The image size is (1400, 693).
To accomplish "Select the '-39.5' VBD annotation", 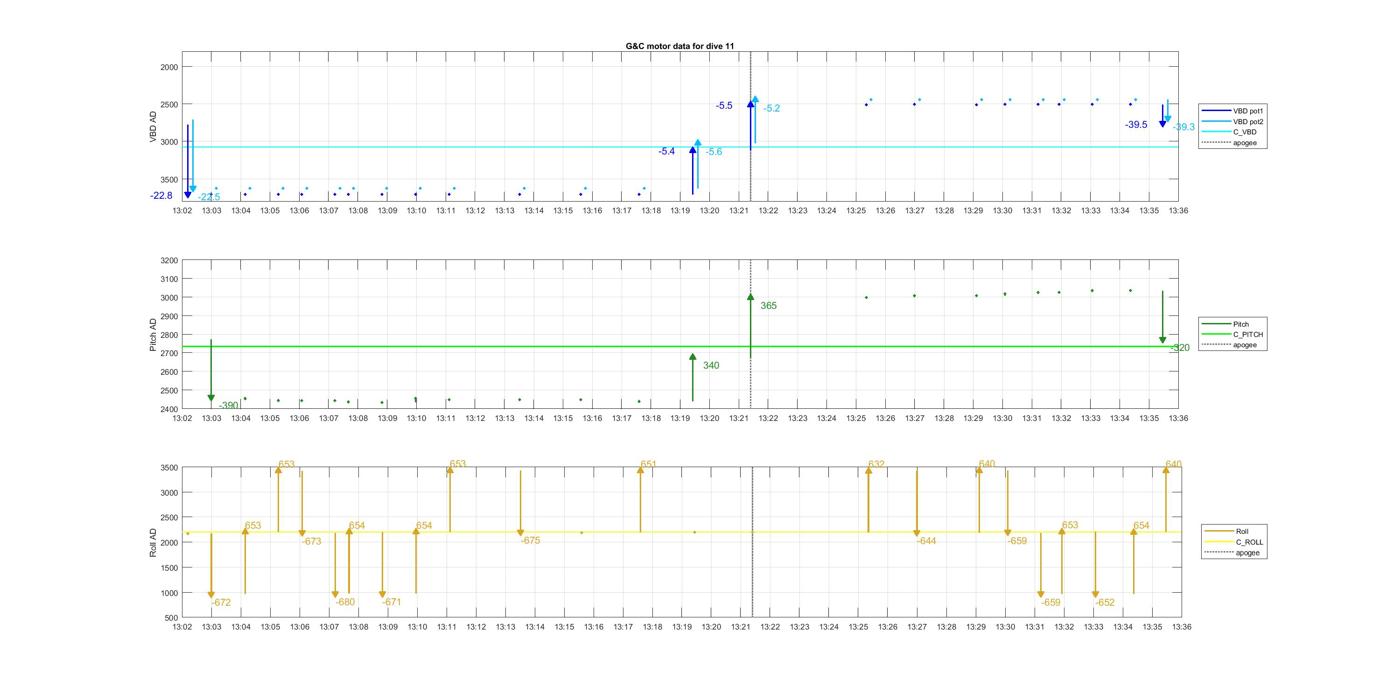I will point(1136,125).
